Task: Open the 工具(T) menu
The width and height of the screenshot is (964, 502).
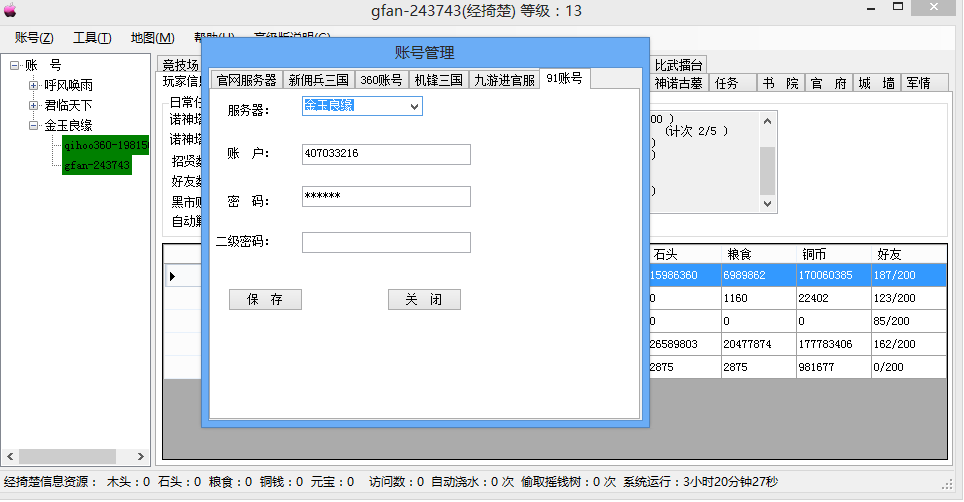Action: (x=92, y=38)
